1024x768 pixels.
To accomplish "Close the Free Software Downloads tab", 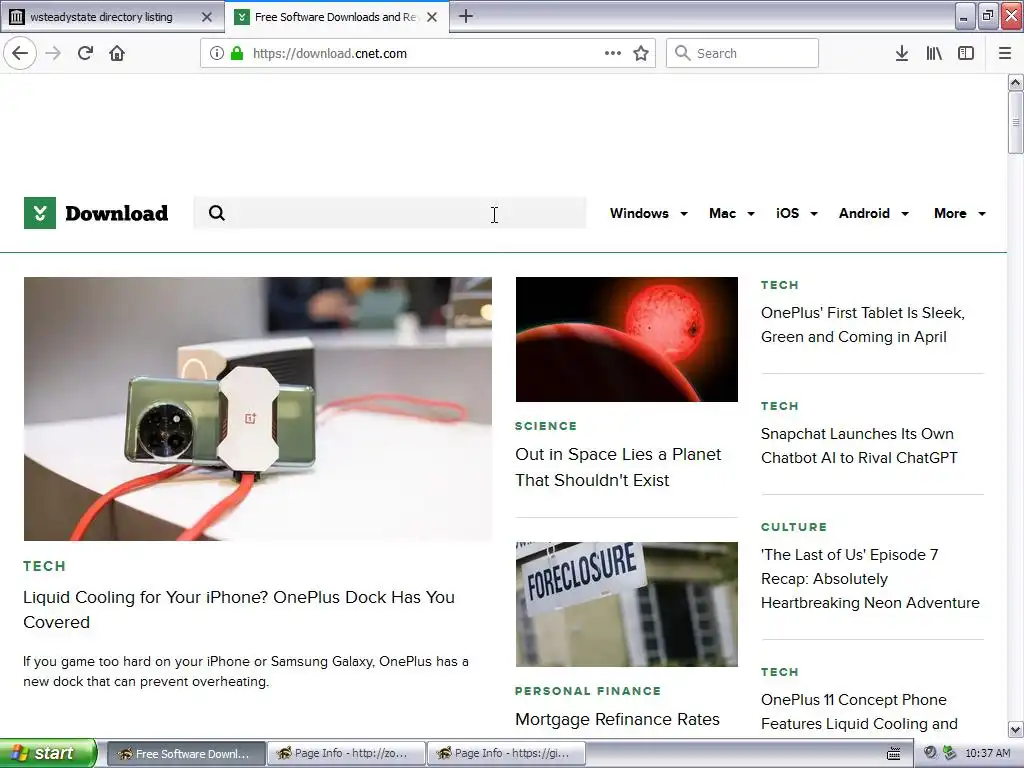I will 432,17.
